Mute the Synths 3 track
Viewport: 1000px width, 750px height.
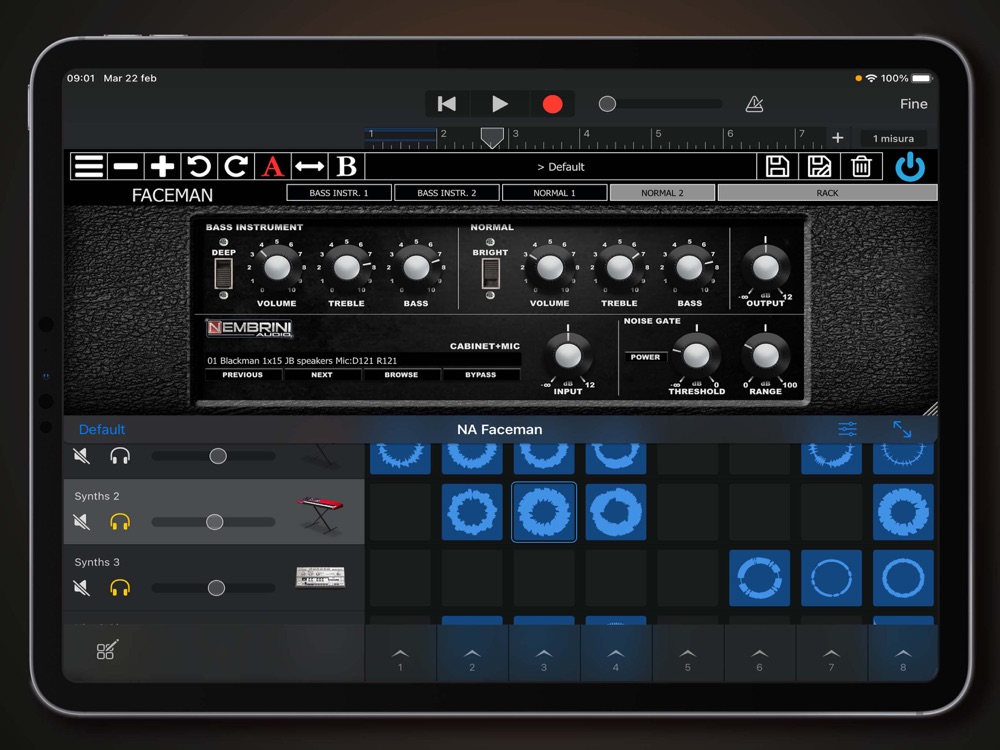82,587
